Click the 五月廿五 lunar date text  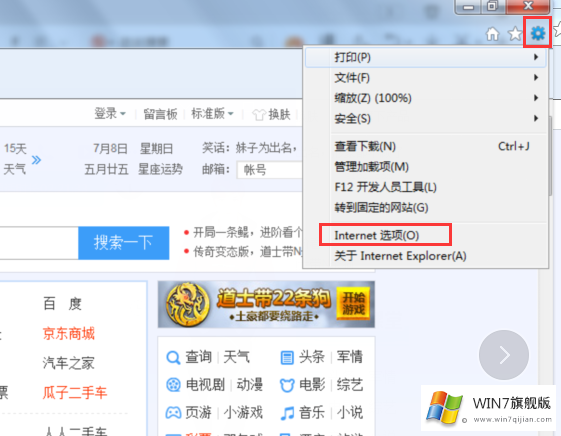106,169
